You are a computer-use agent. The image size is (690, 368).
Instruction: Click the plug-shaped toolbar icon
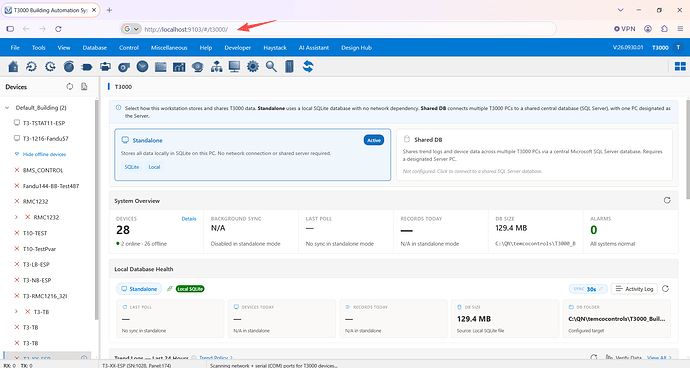coord(87,66)
